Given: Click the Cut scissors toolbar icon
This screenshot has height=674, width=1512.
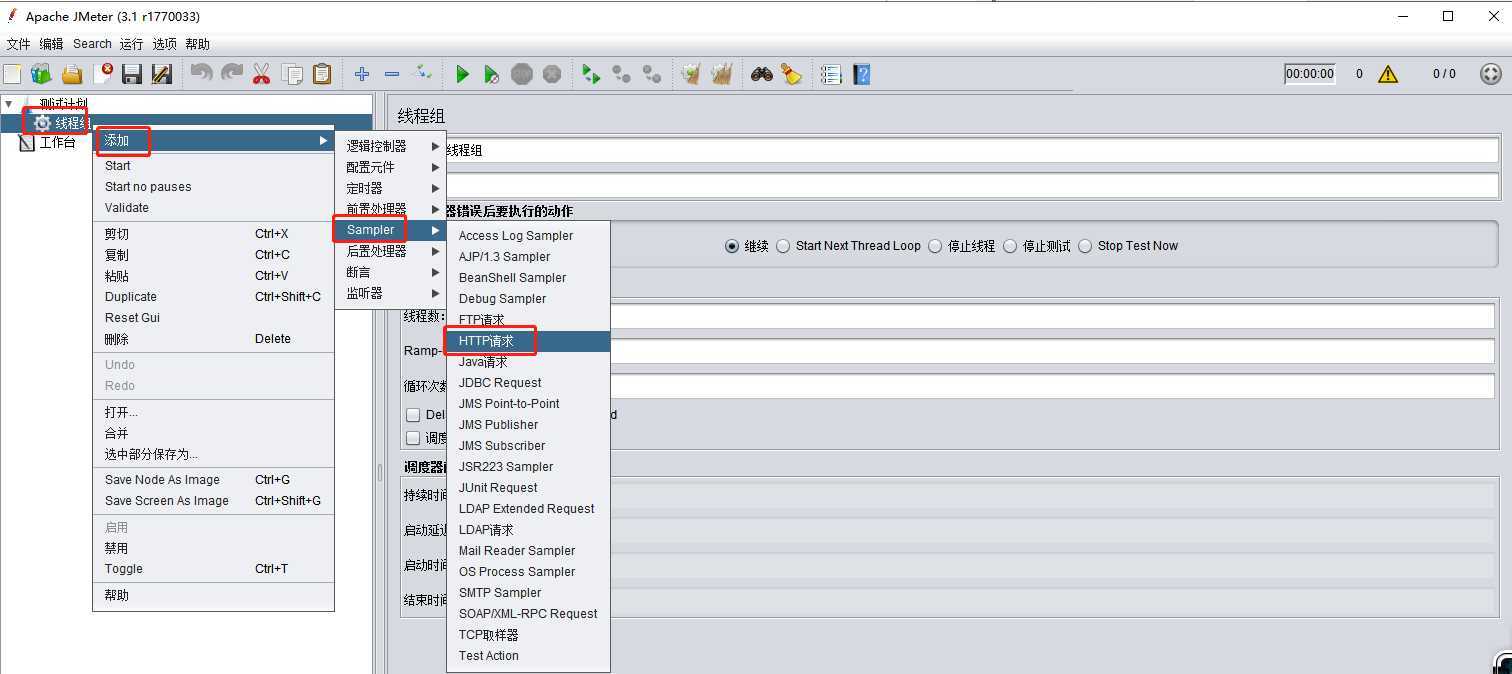Looking at the screenshot, I should pos(262,74).
